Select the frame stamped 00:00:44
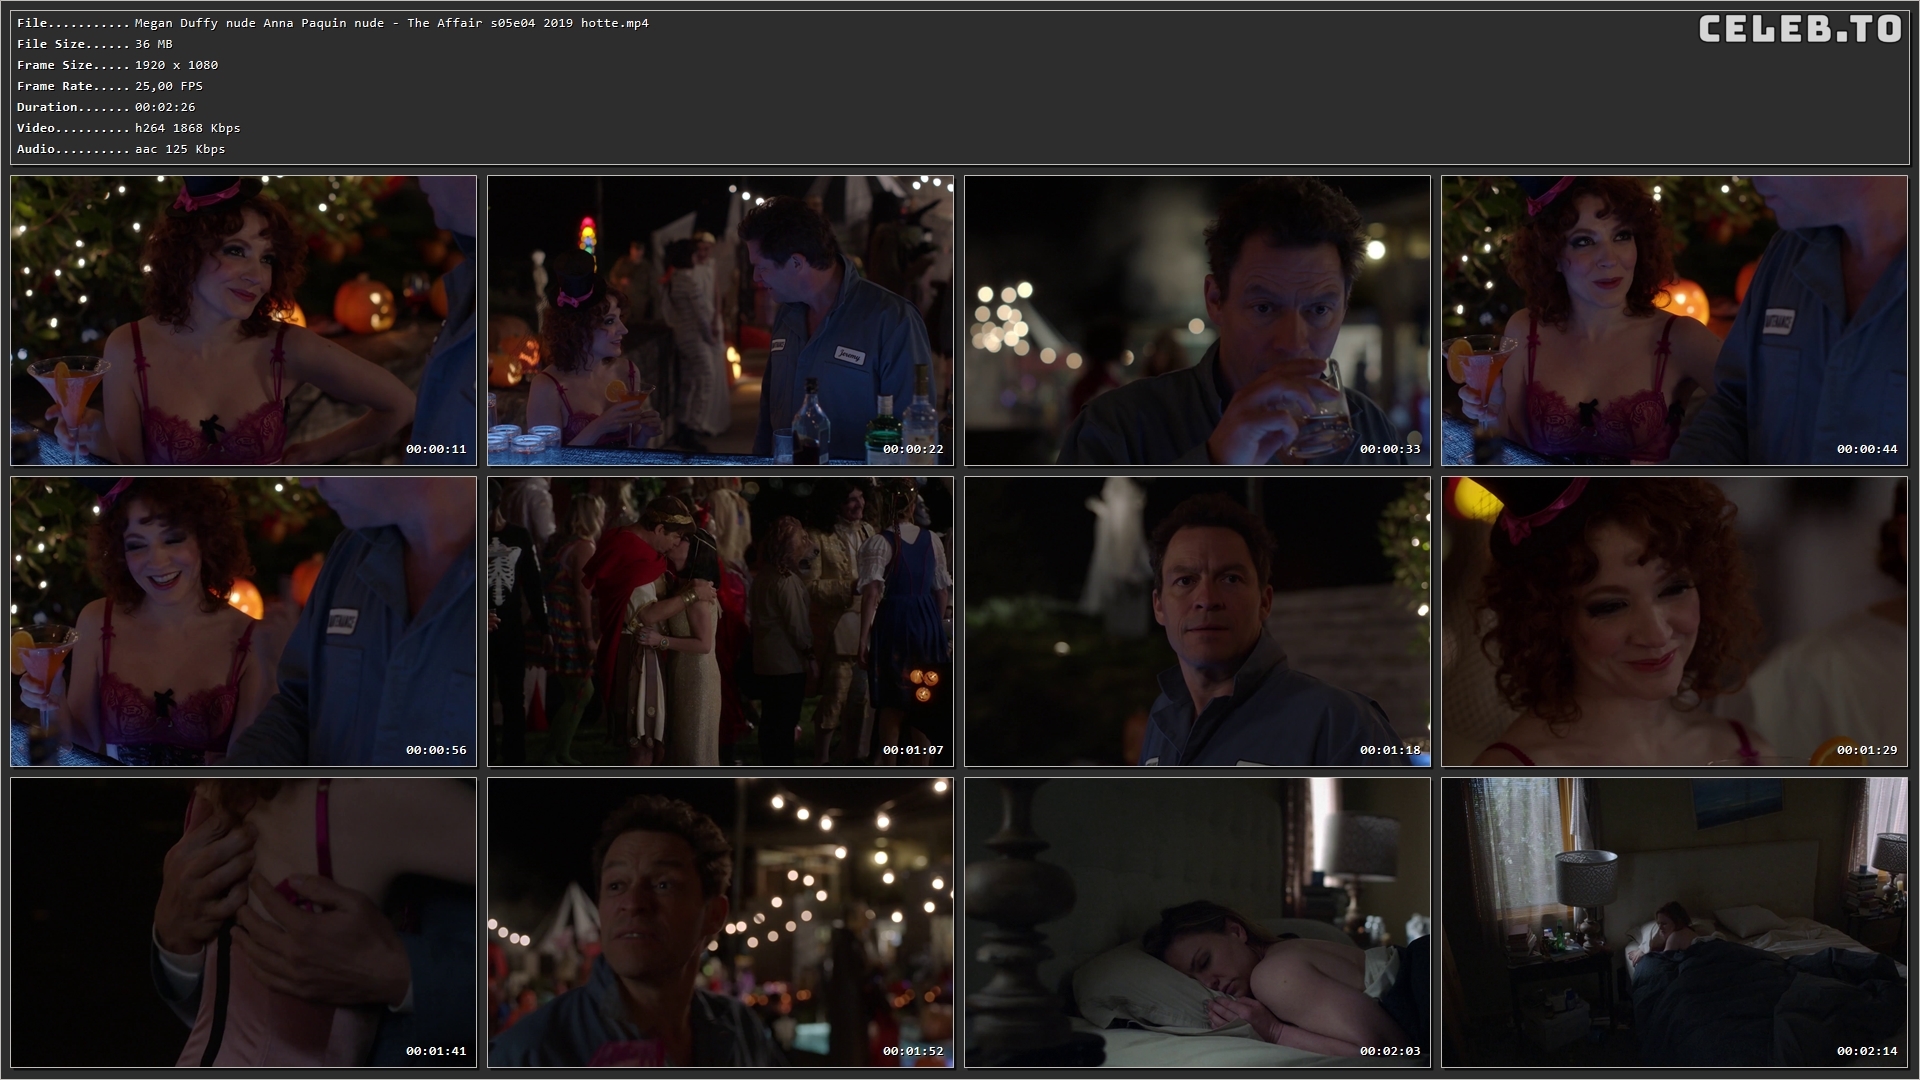The height and width of the screenshot is (1080, 1920). 1674,321
